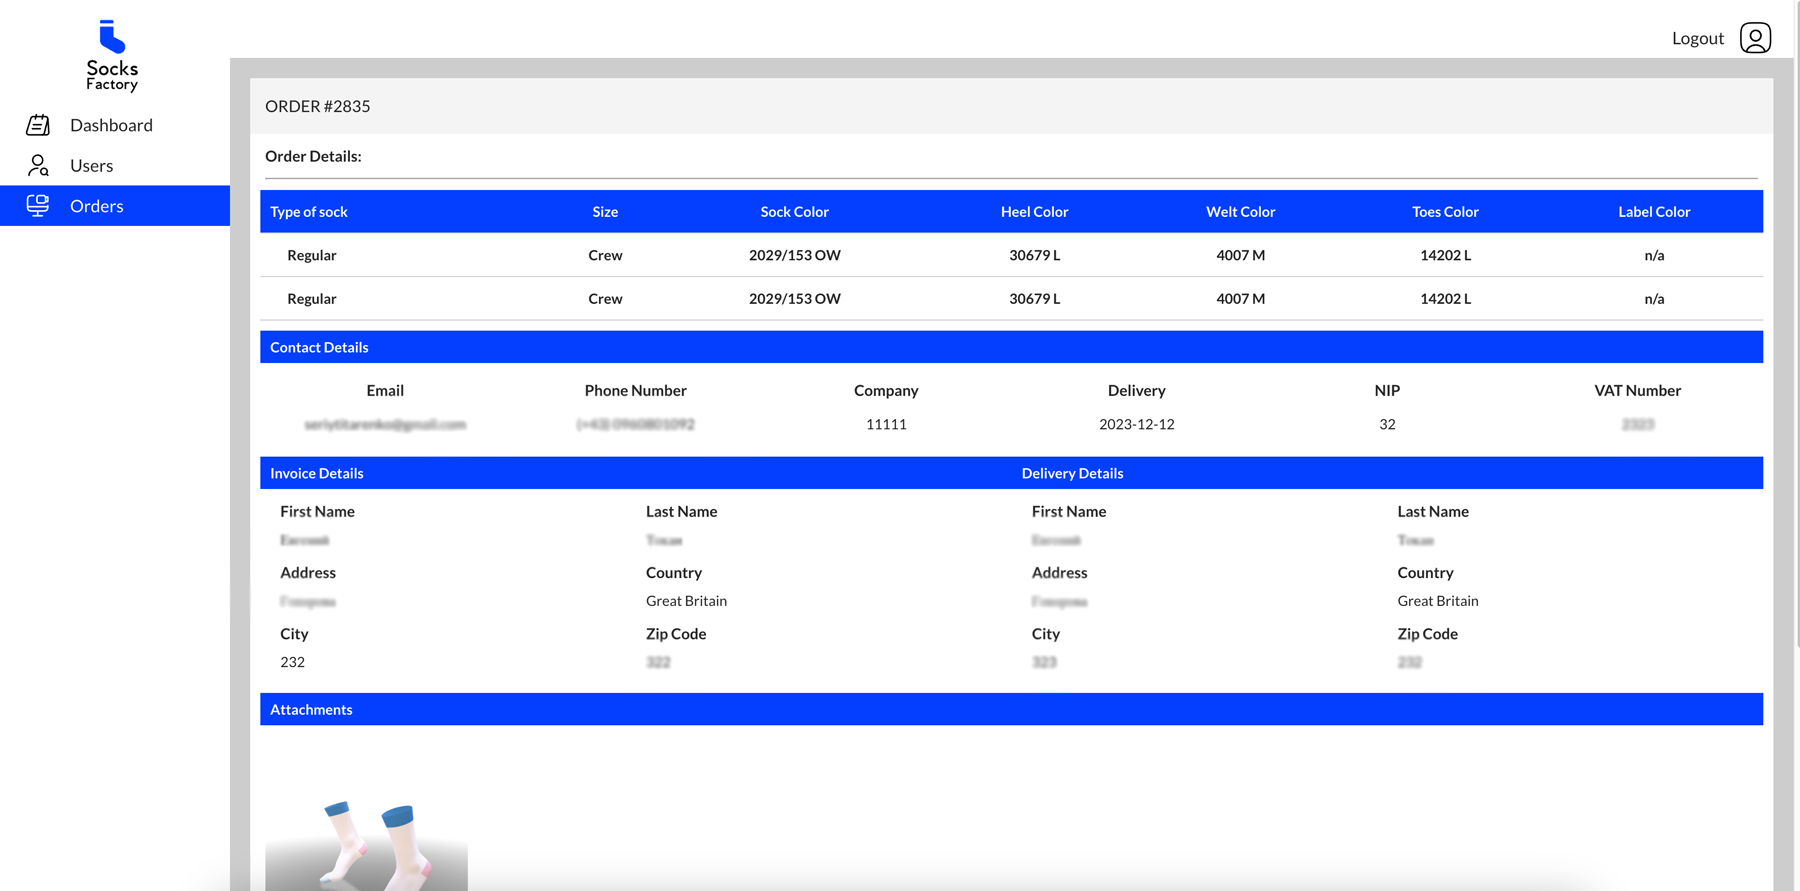Select the first Regular sock row
The width and height of the screenshot is (1800, 891).
312,255
